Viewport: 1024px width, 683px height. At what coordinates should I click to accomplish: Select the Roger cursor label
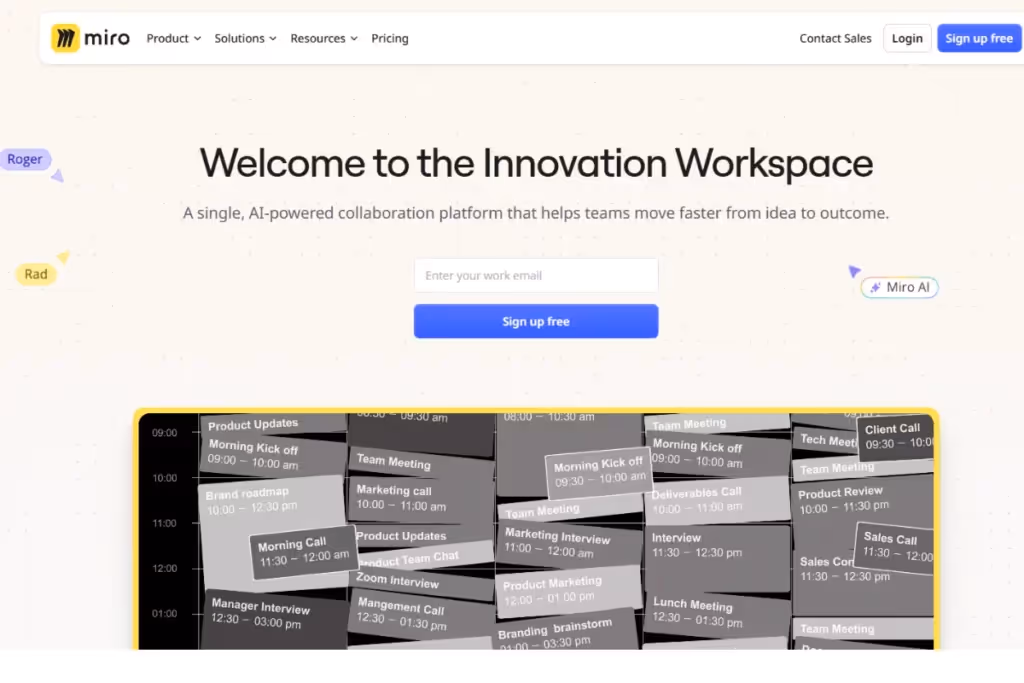coord(25,159)
